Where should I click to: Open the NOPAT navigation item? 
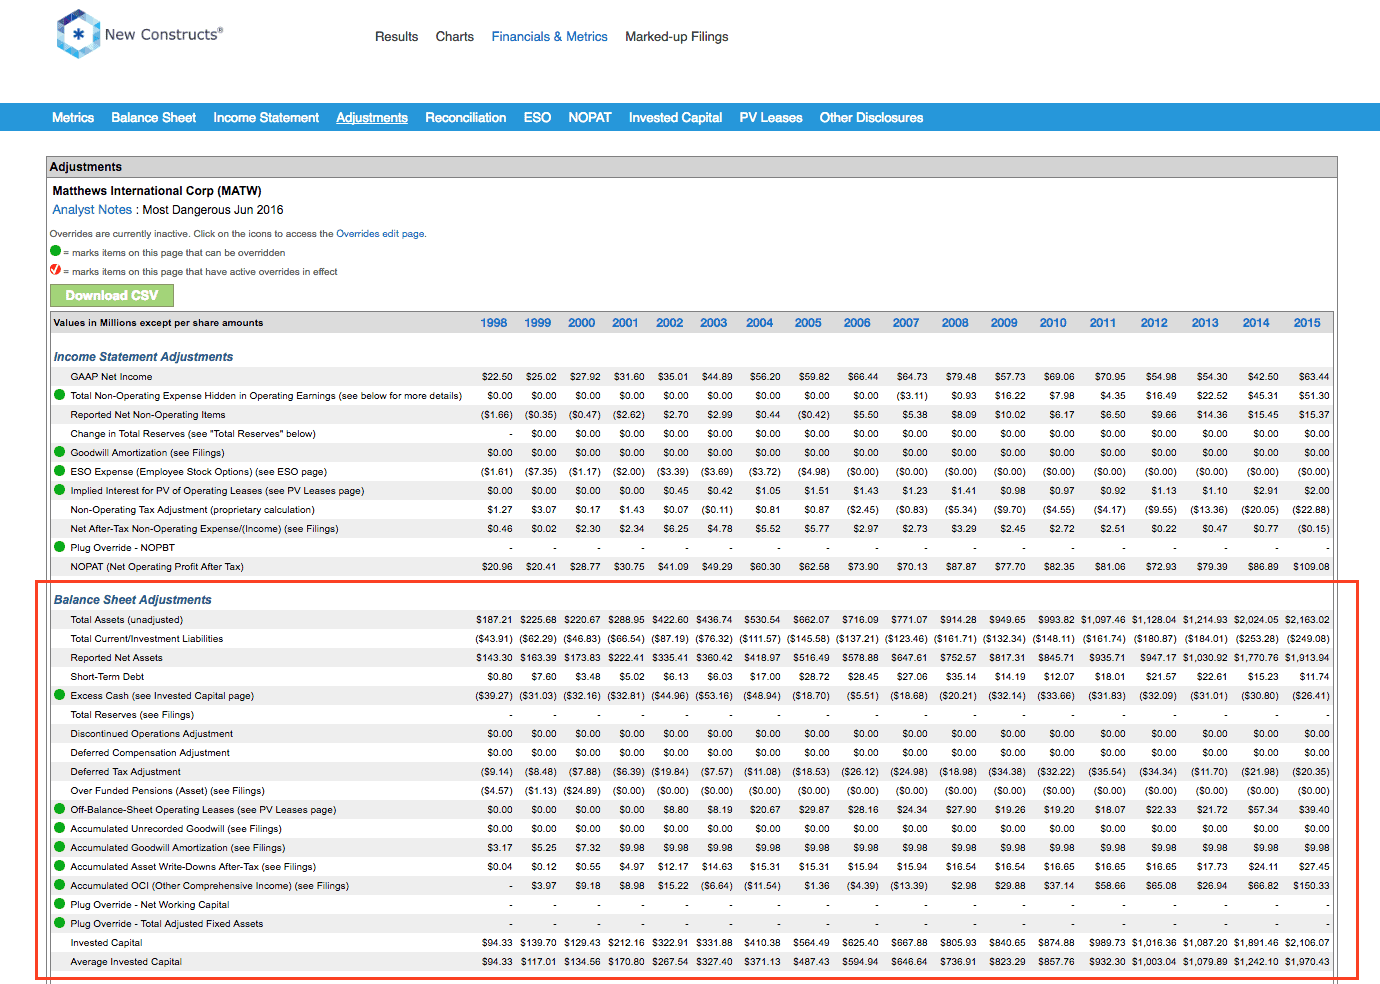590,118
